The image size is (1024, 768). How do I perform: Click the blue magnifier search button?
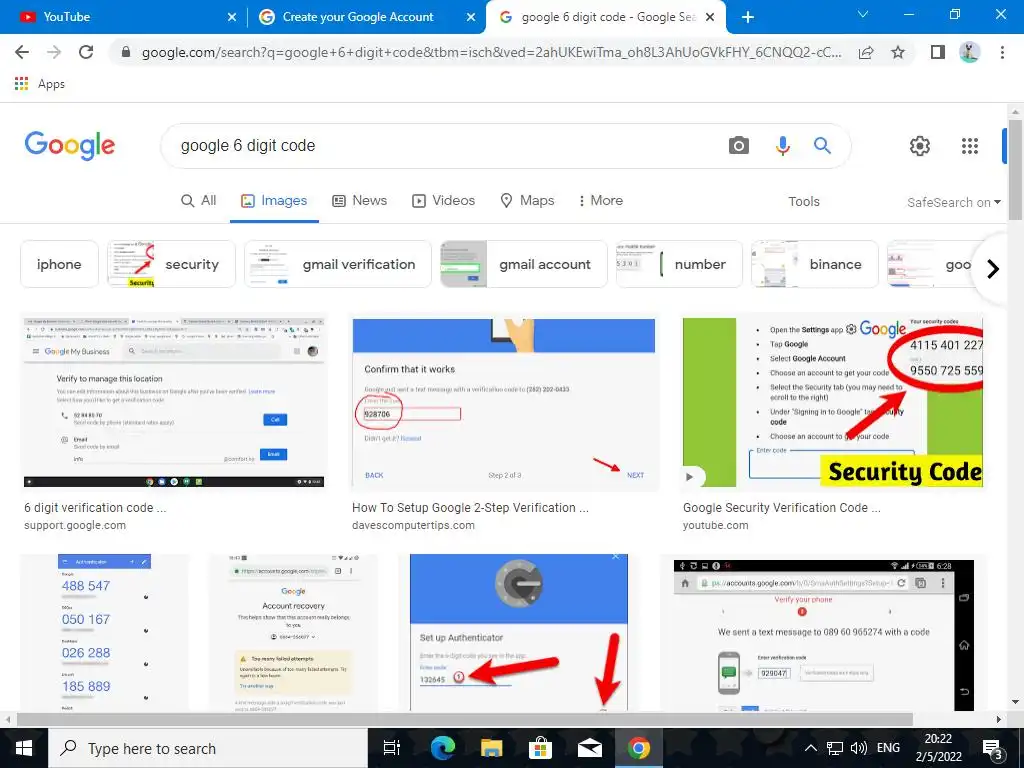[822, 146]
